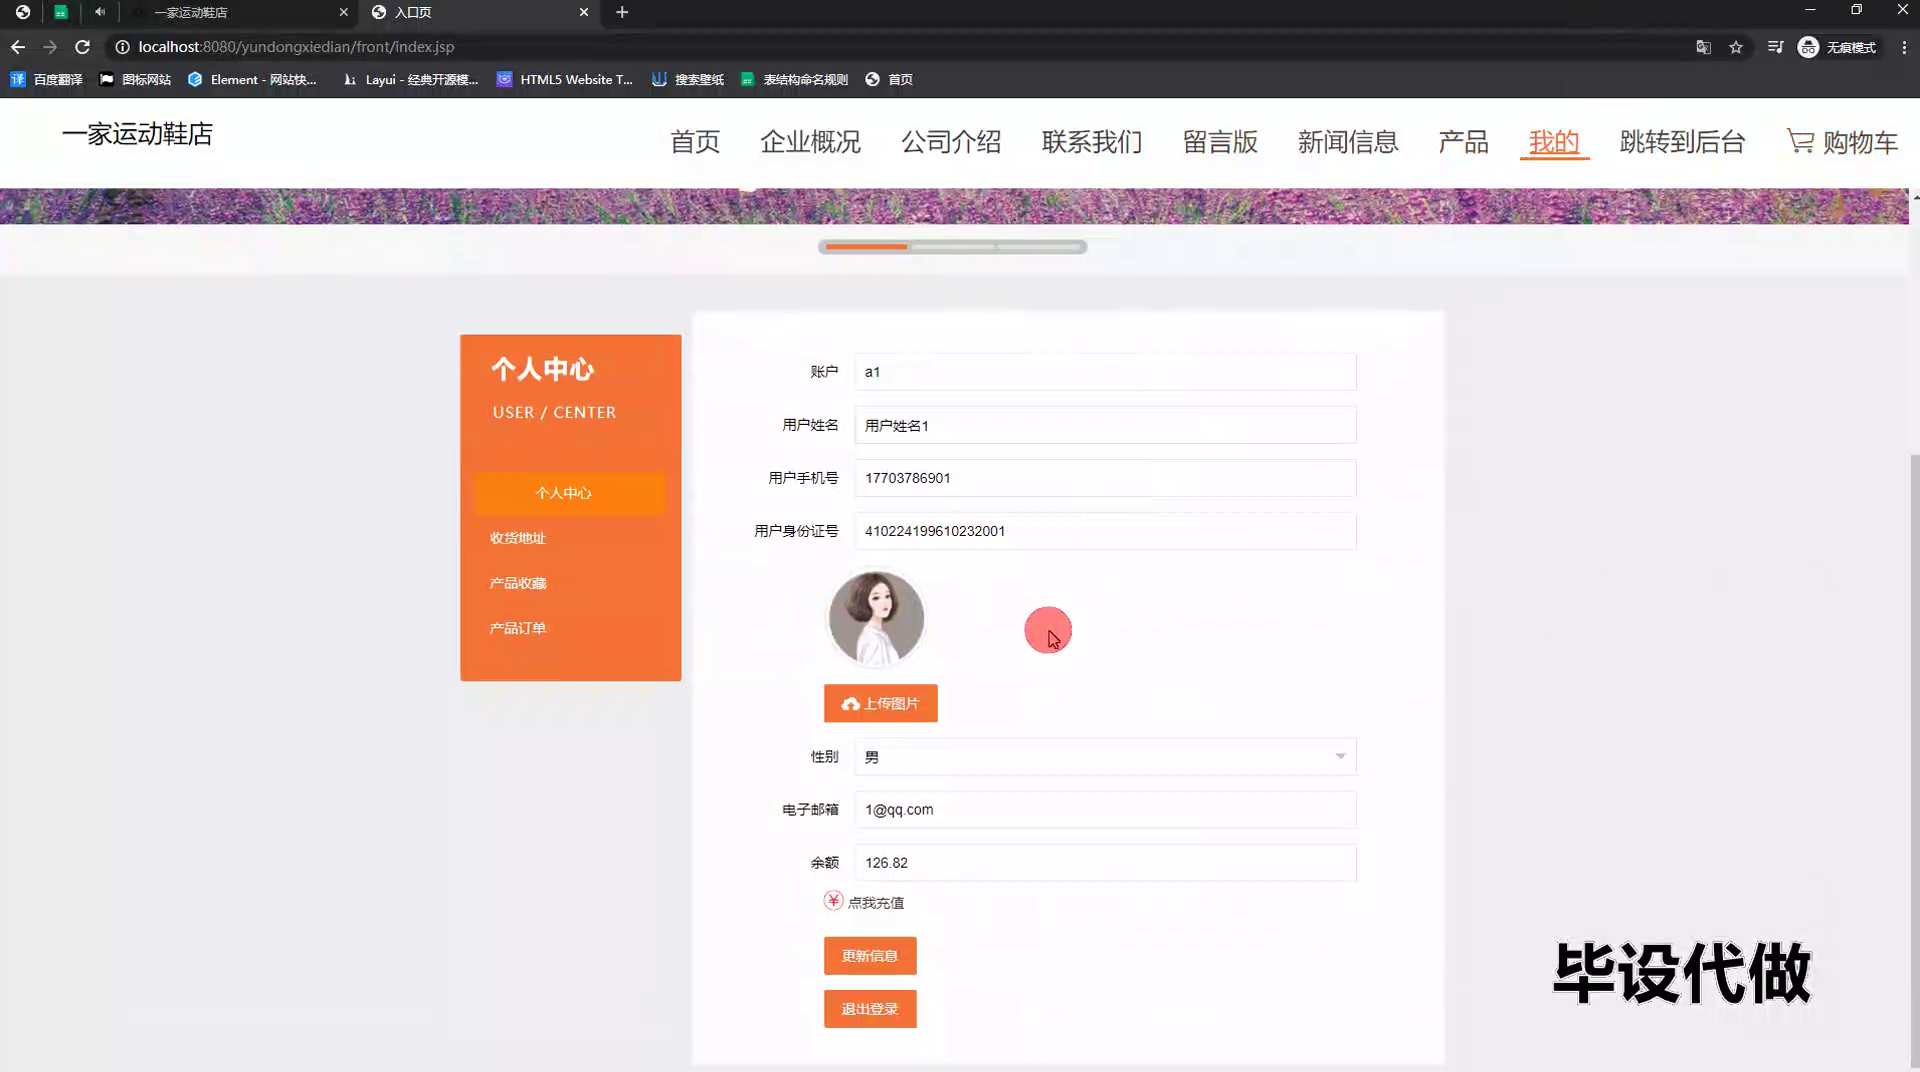
Task: Open the 表结构命名规则 bookmark
Action: click(794, 79)
